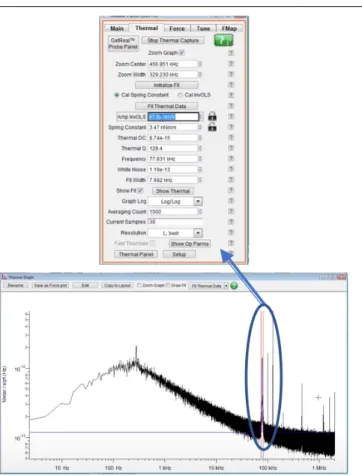Open help for Frequency row

[231, 159]
